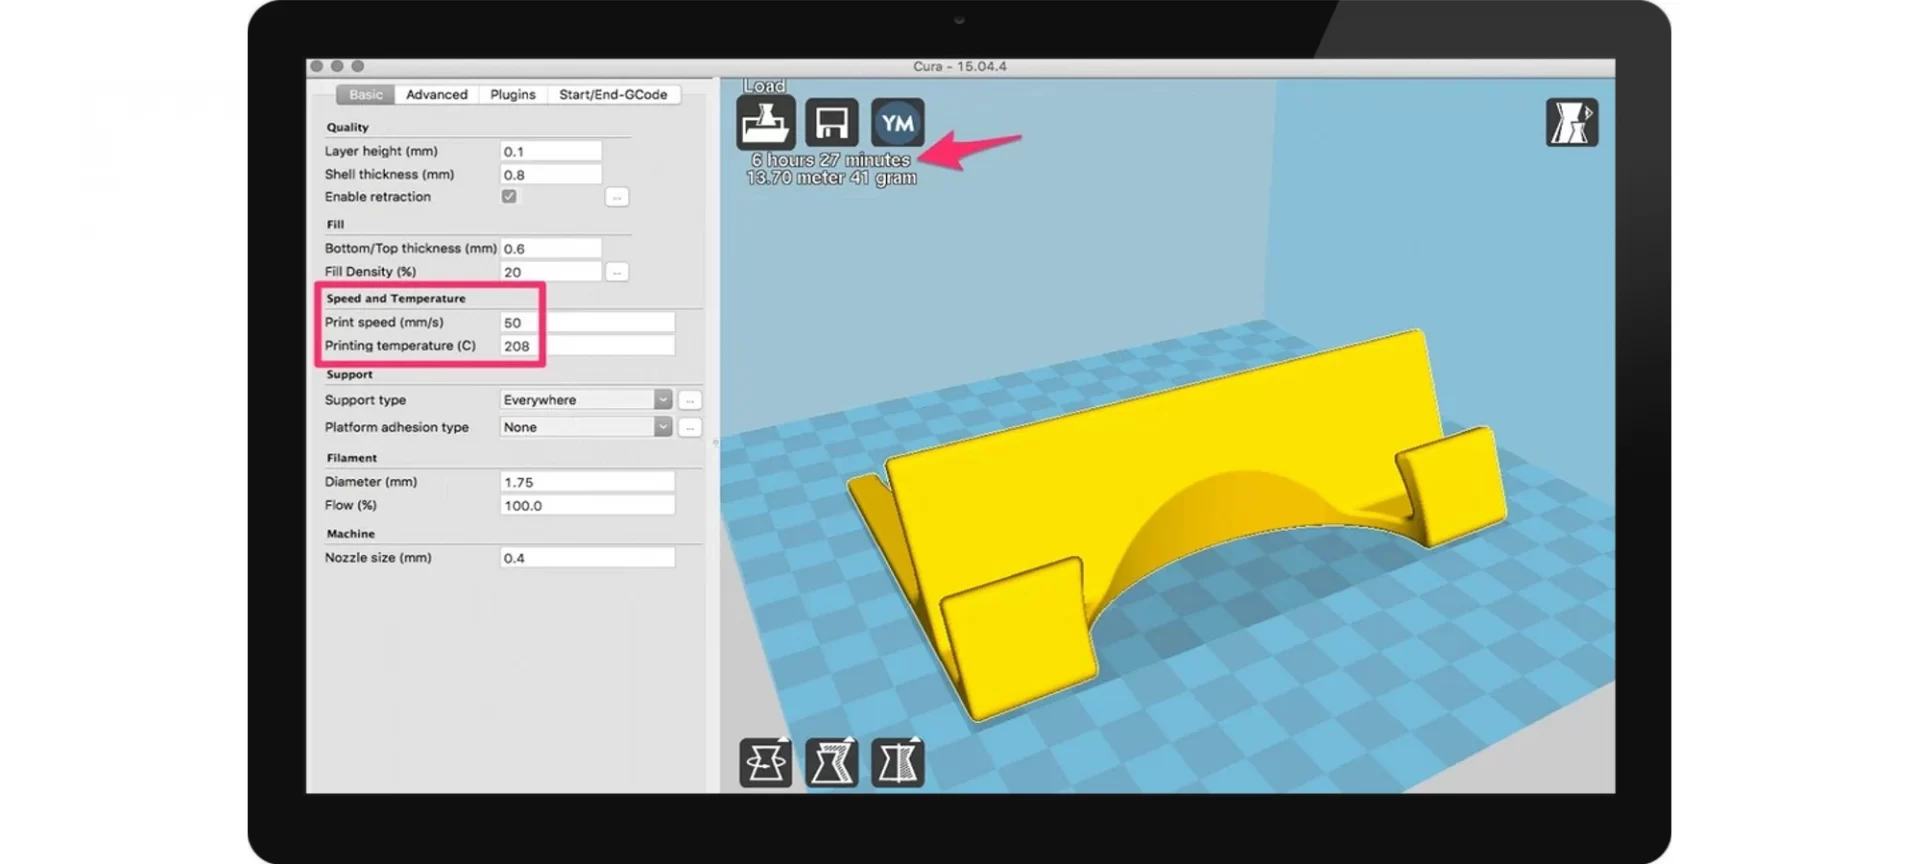Screen dimensions: 1920x864
Task: Switch to the Basic tab
Action: [365, 94]
